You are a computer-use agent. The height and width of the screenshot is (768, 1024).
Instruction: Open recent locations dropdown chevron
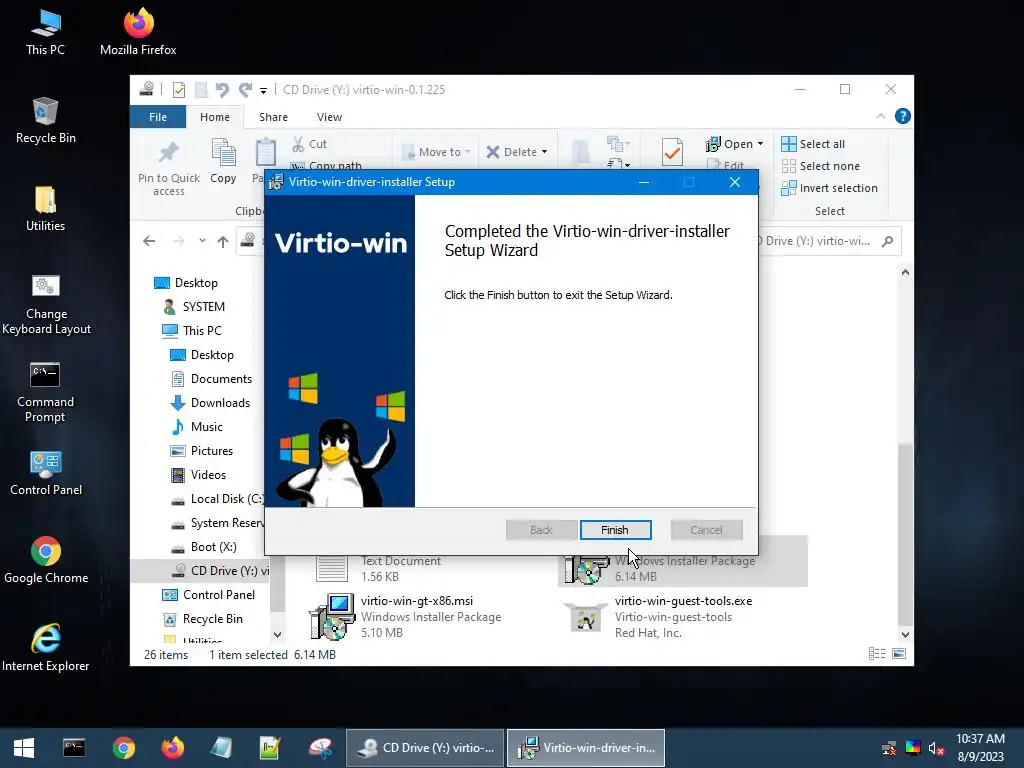[202, 241]
